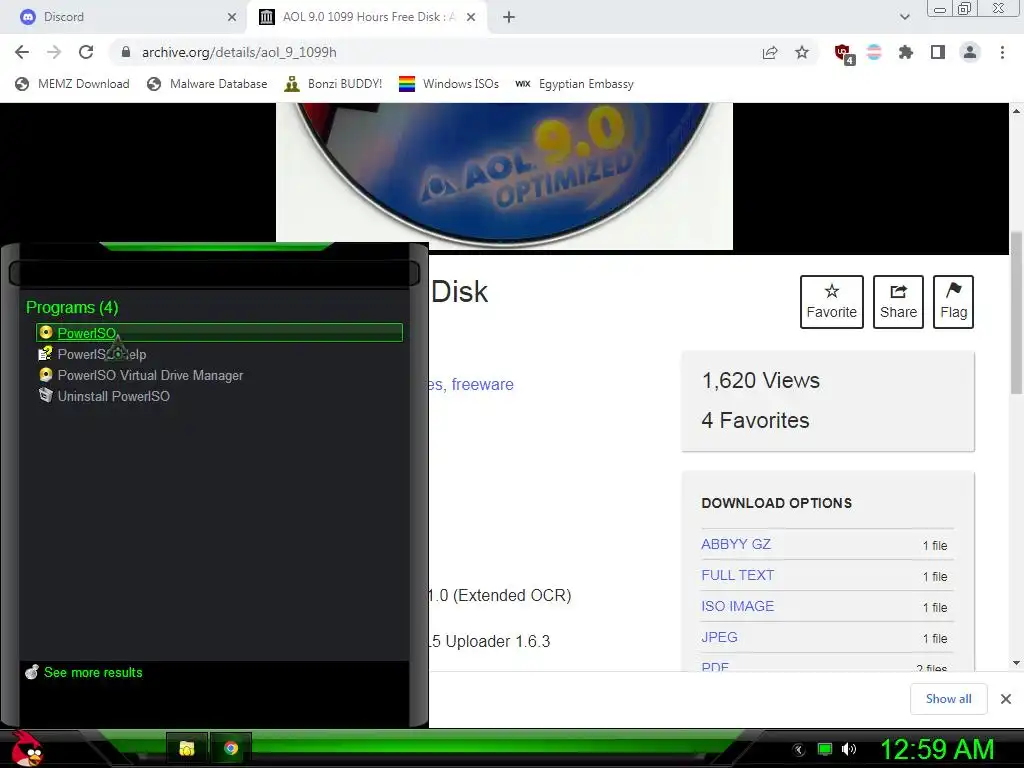Click the 1,620 Views text
This screenshot has width=1024, height=768.
pos(760,380)
